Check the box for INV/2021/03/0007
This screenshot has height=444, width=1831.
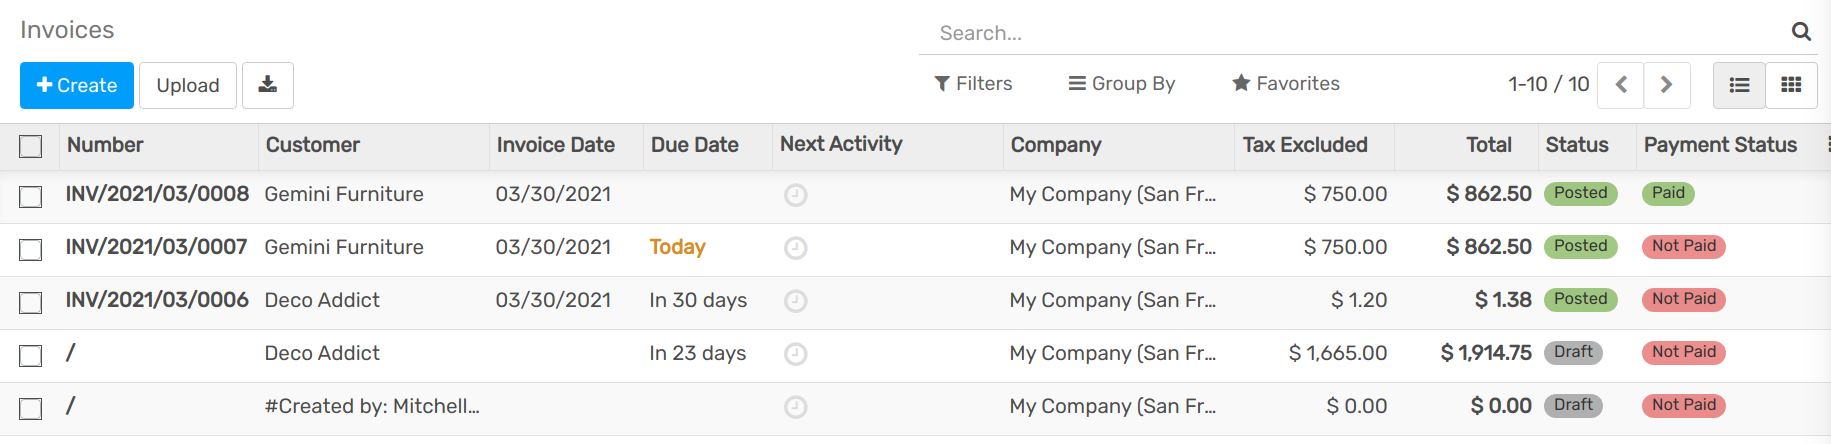tap(31, 249)
